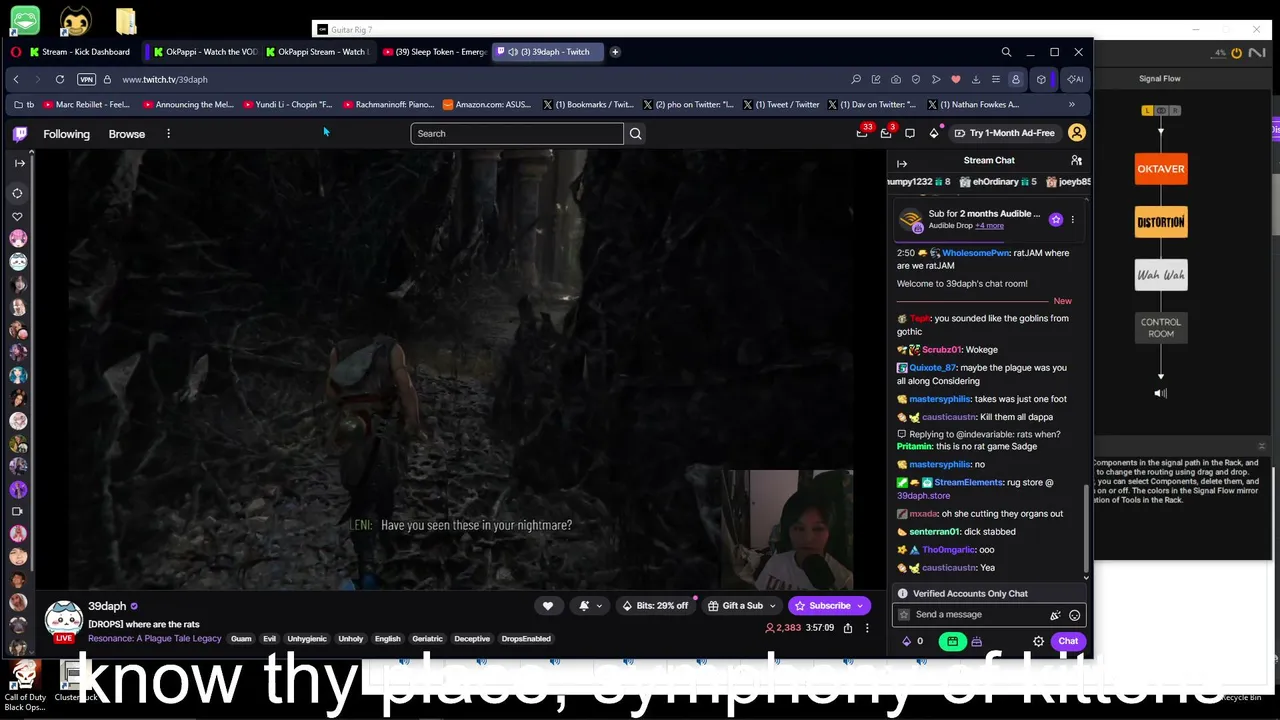The image size is (1280, 720).
Task: Open the Twitch home logo
Action: 20,133
